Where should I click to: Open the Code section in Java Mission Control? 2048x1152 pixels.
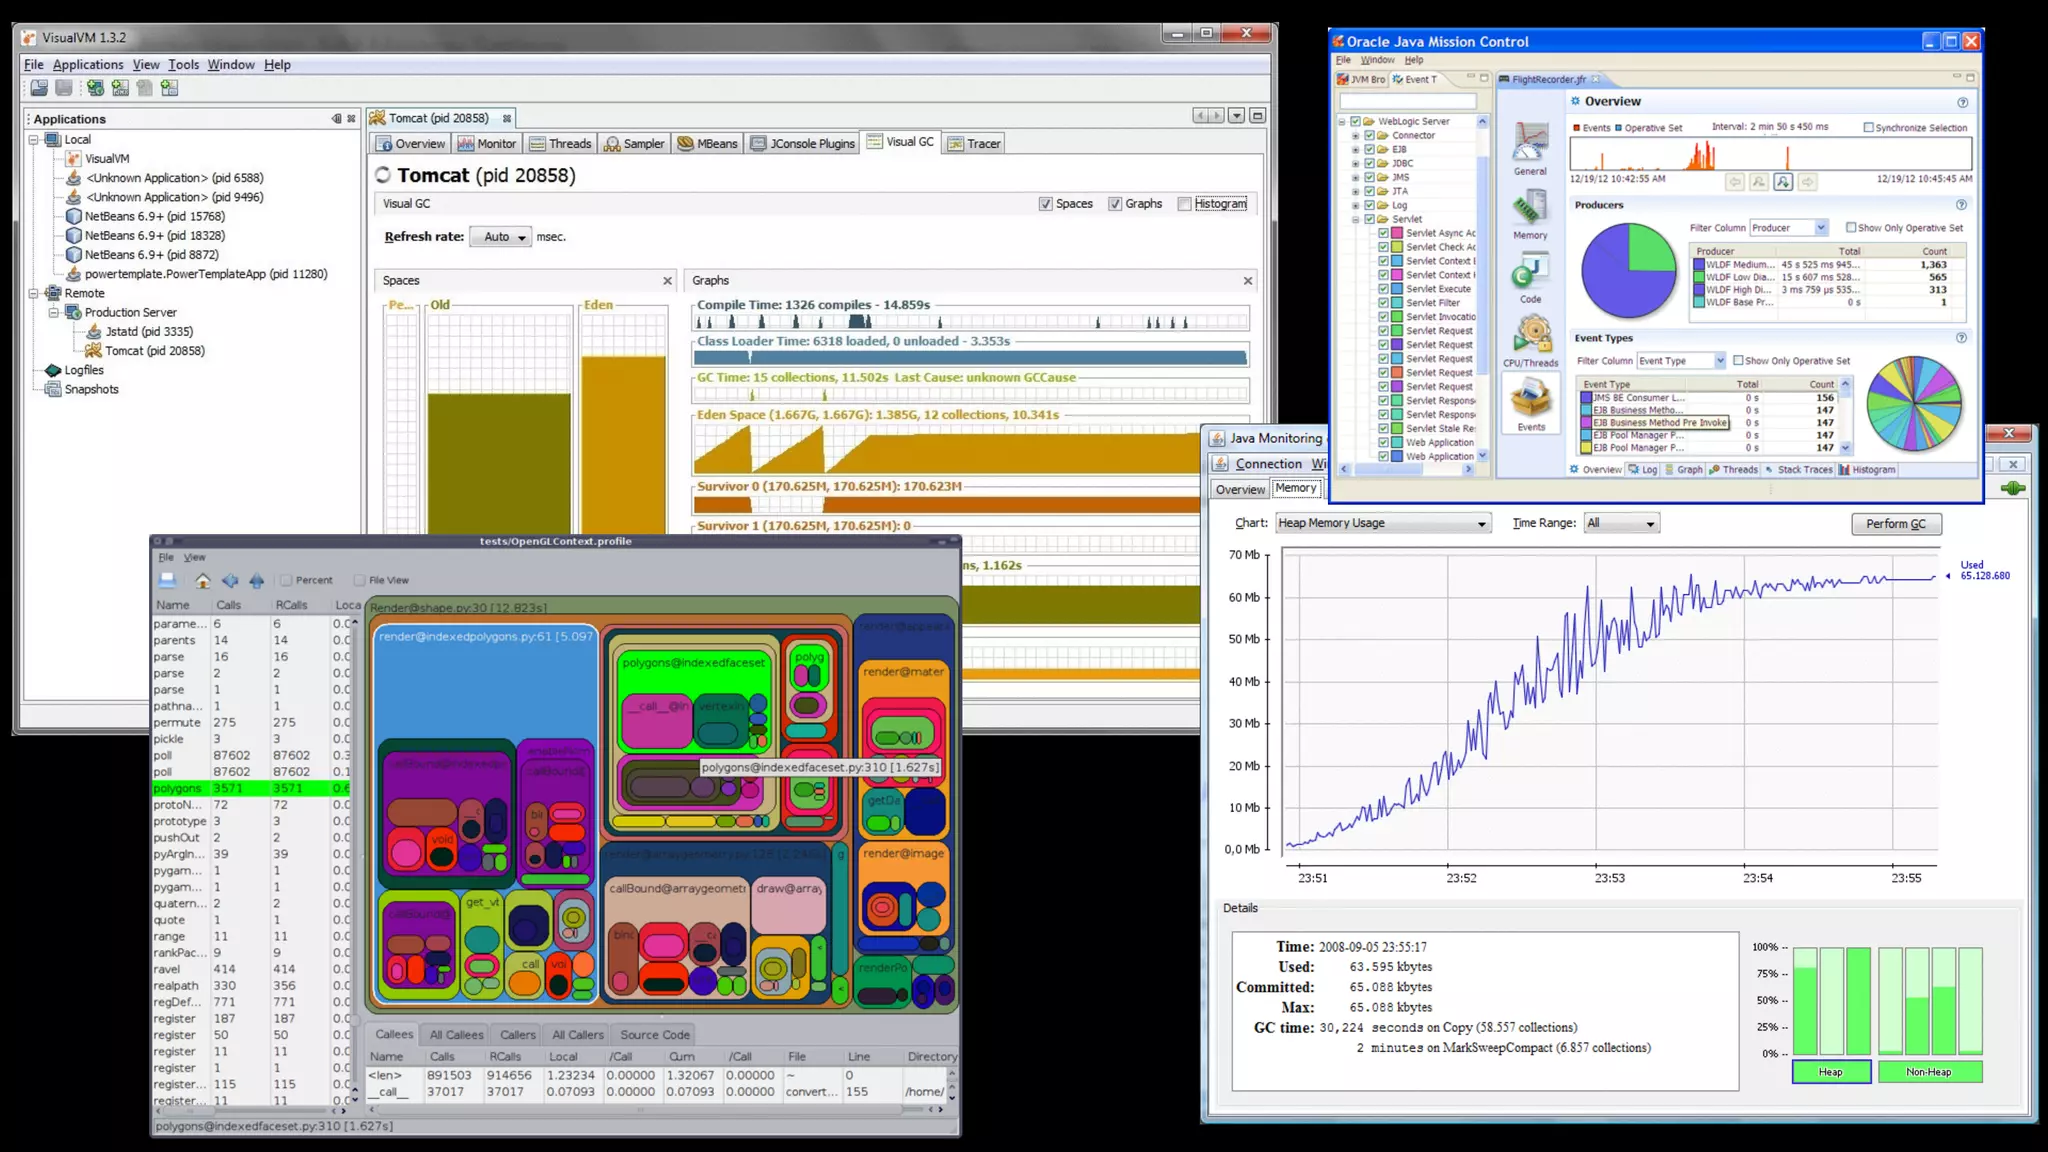click(x=1530, y=279)
